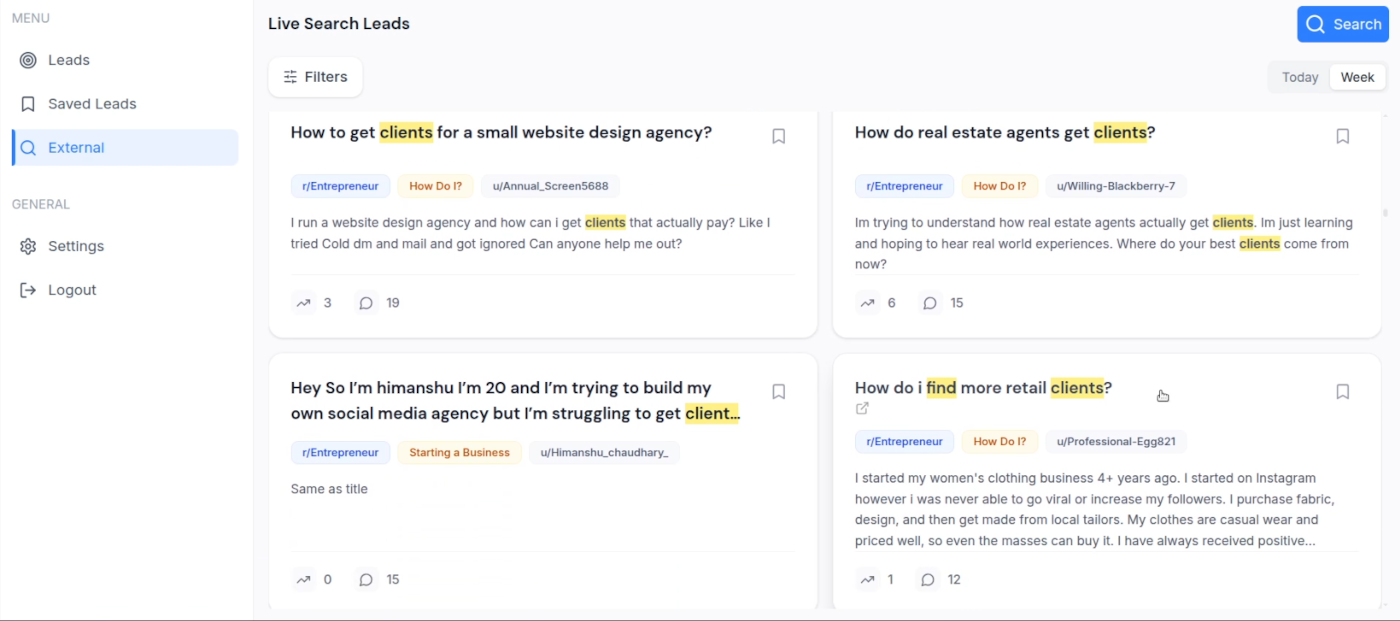Open Settings via the gear icon
This screenshot has width=1400, height=621.
(28, 245)
